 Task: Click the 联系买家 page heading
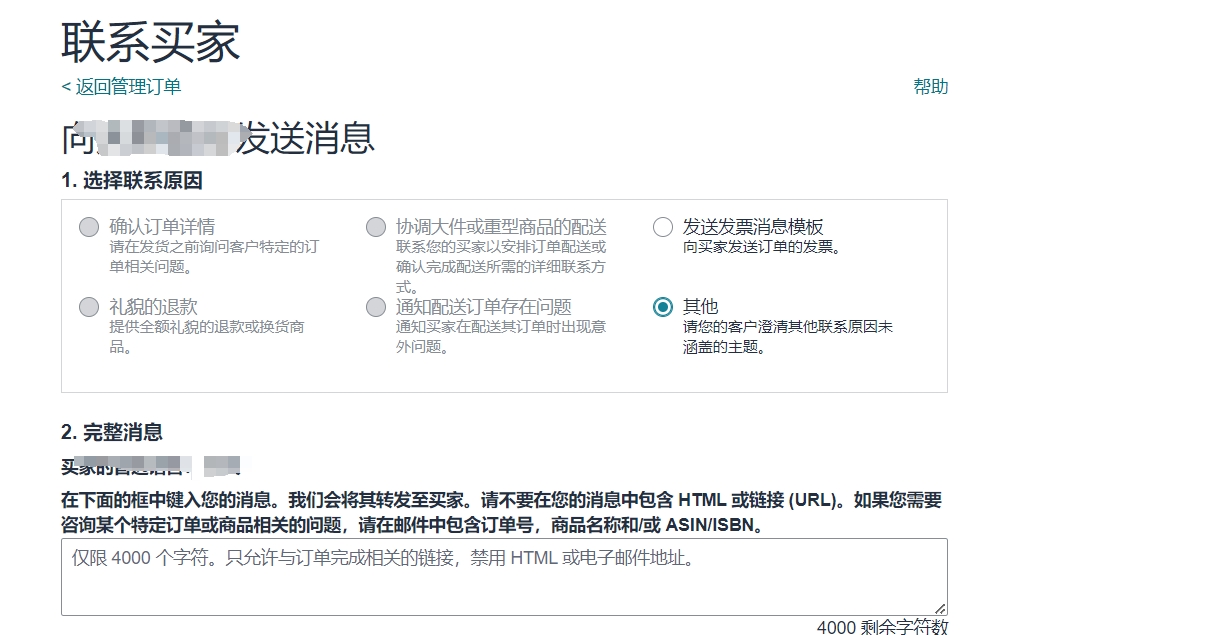click(x=151, y=42)
